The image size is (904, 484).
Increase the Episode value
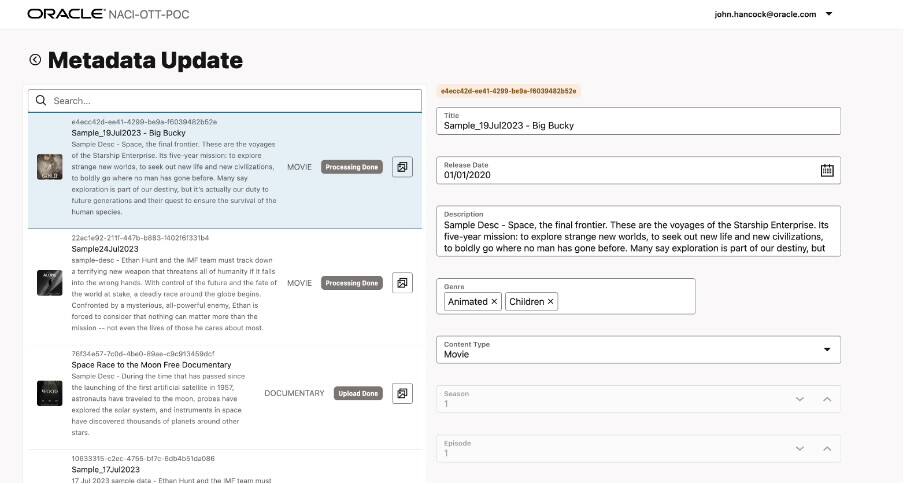pos(827,448)
